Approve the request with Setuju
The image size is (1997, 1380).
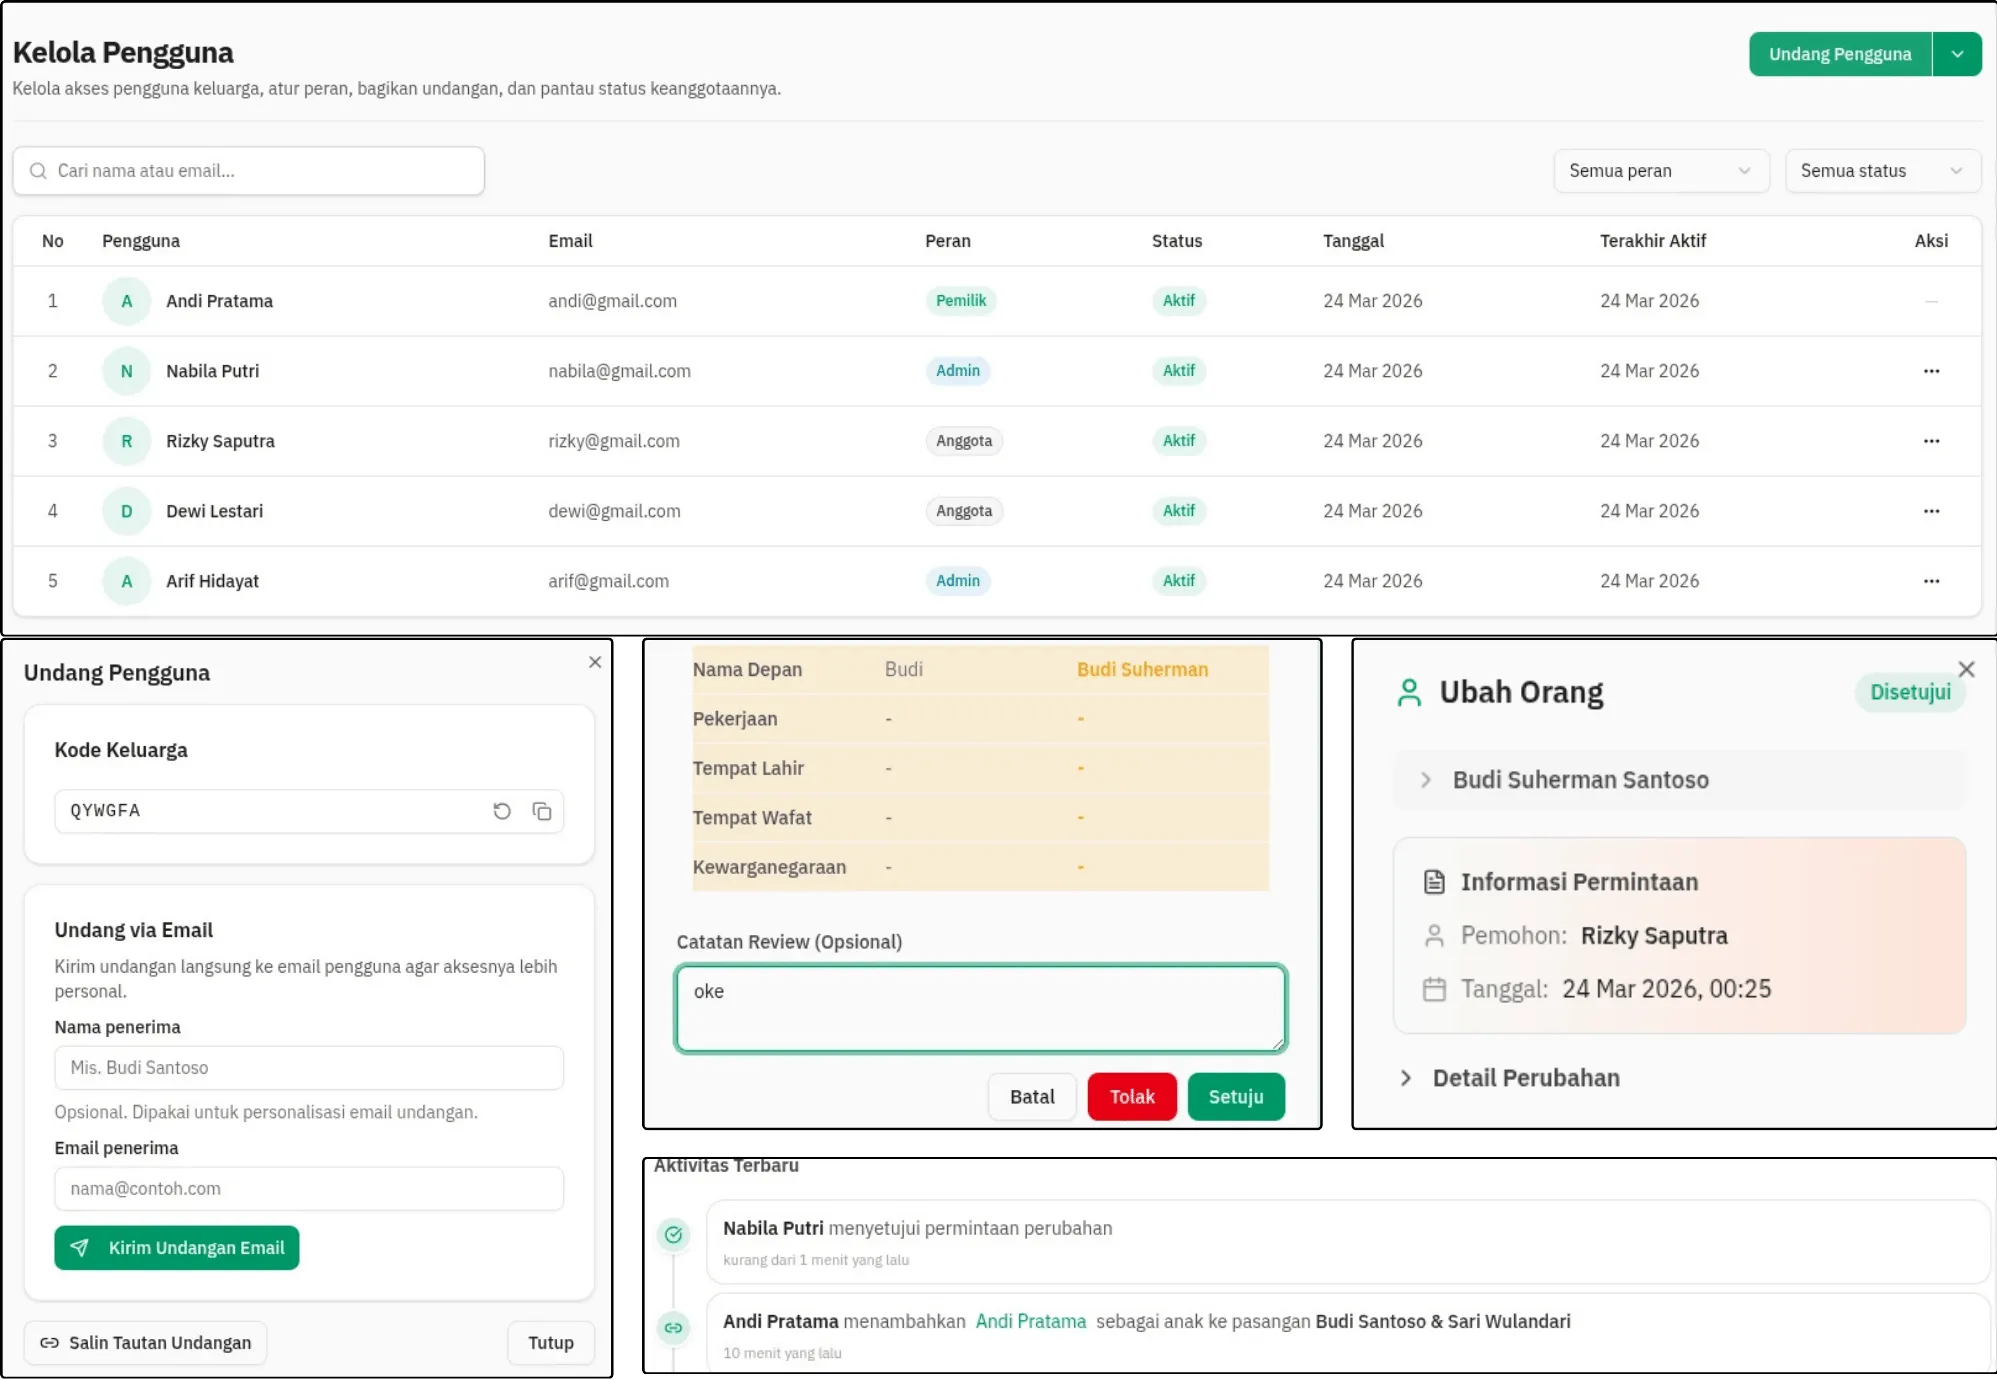click(x=1236, y=1096)
